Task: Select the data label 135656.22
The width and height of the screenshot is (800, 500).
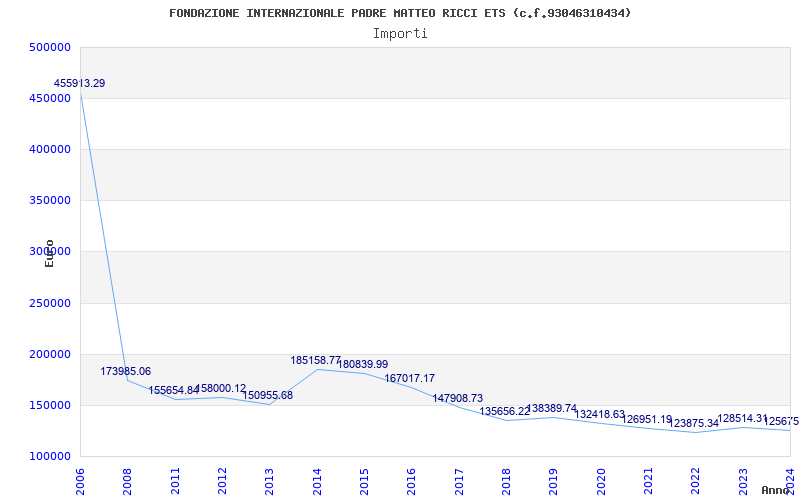Action: tap(505, 411)
